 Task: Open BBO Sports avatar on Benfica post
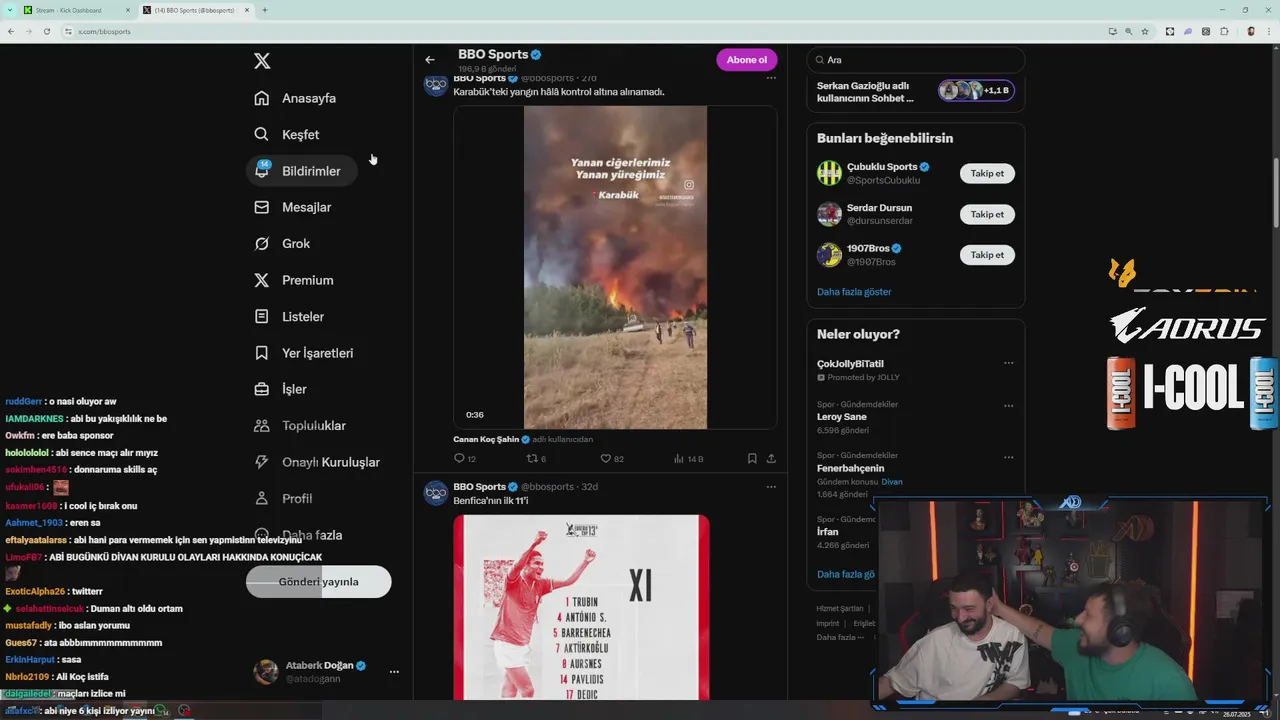pos(436,493)
